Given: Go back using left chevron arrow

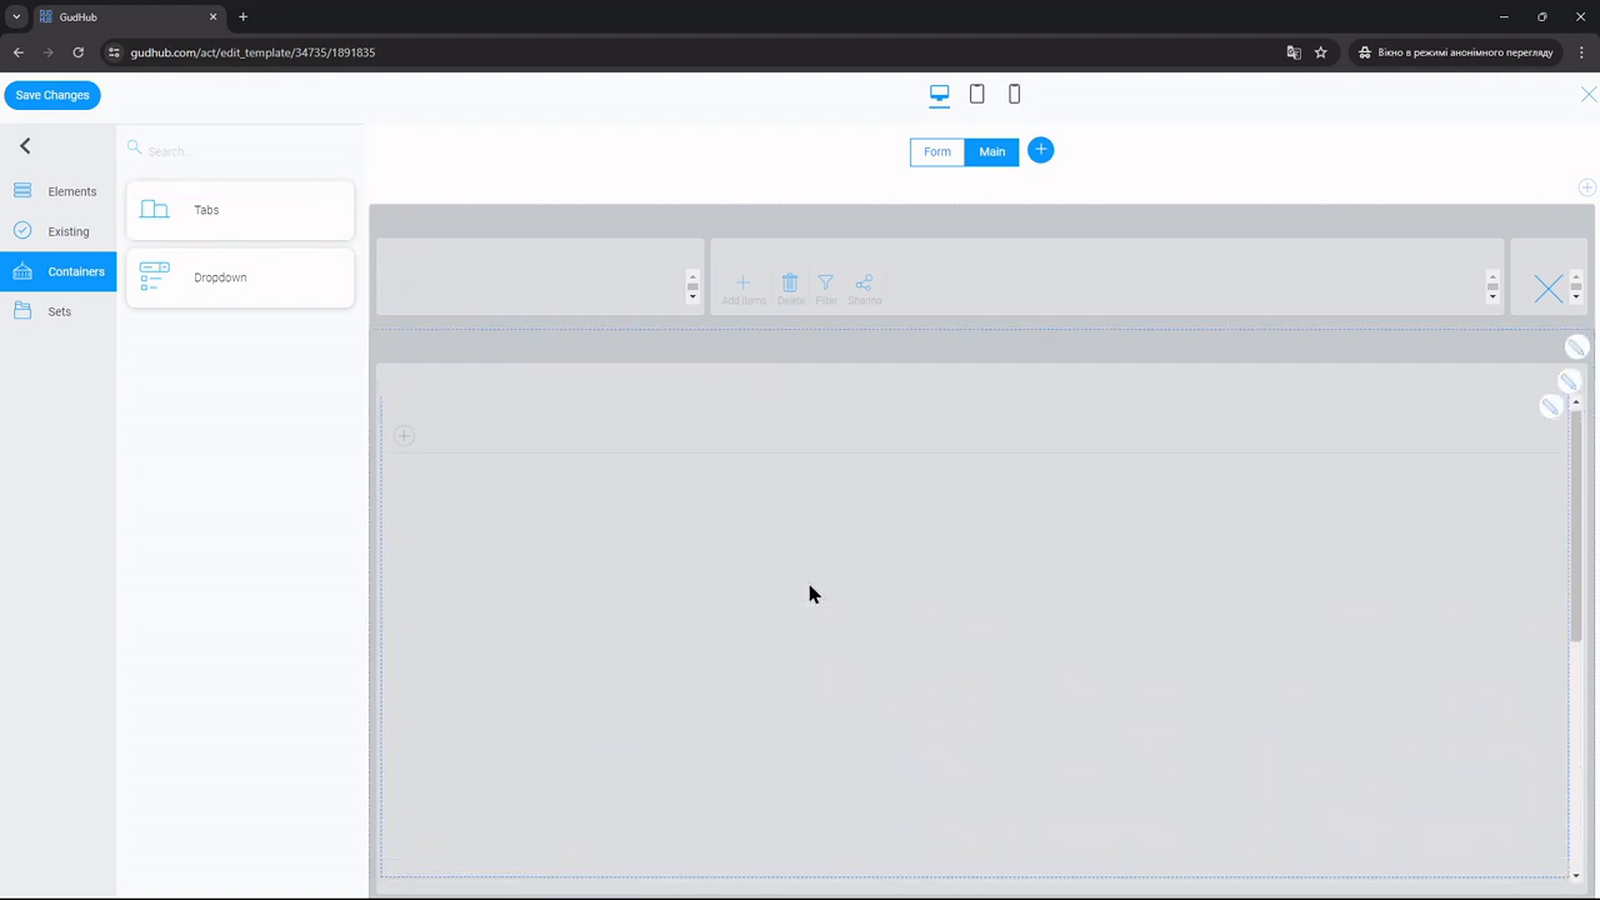Looking at the screenshot, I should [x=26, y=146].
